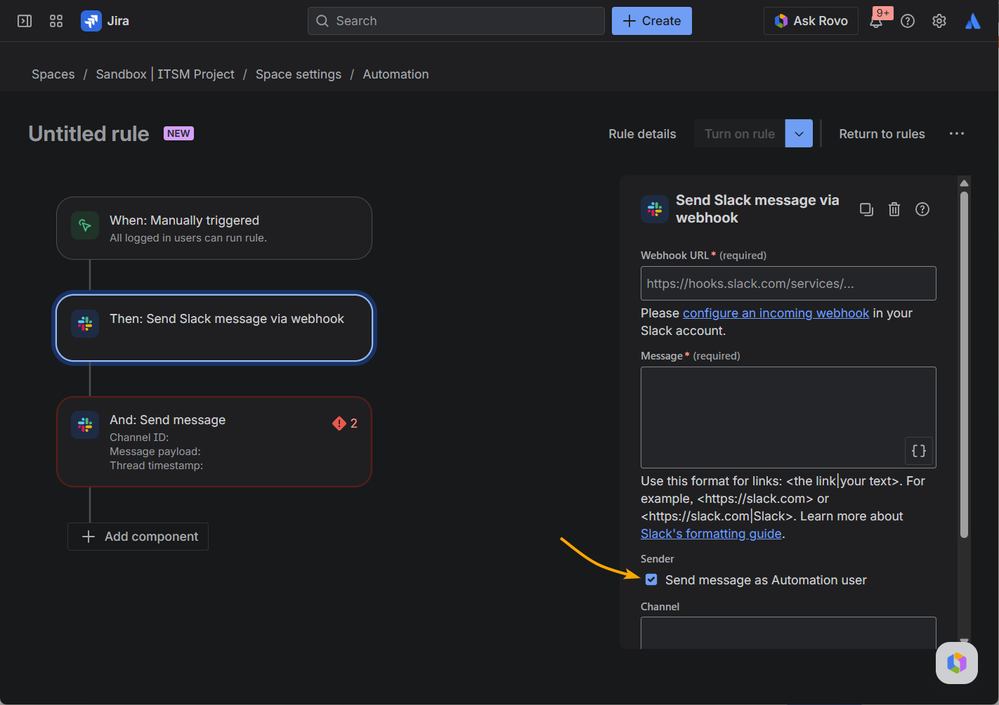Duplicate the Slack webhook component
This screenshot has width=999, height=705.
pyautogui.click(x=866, y=209)
